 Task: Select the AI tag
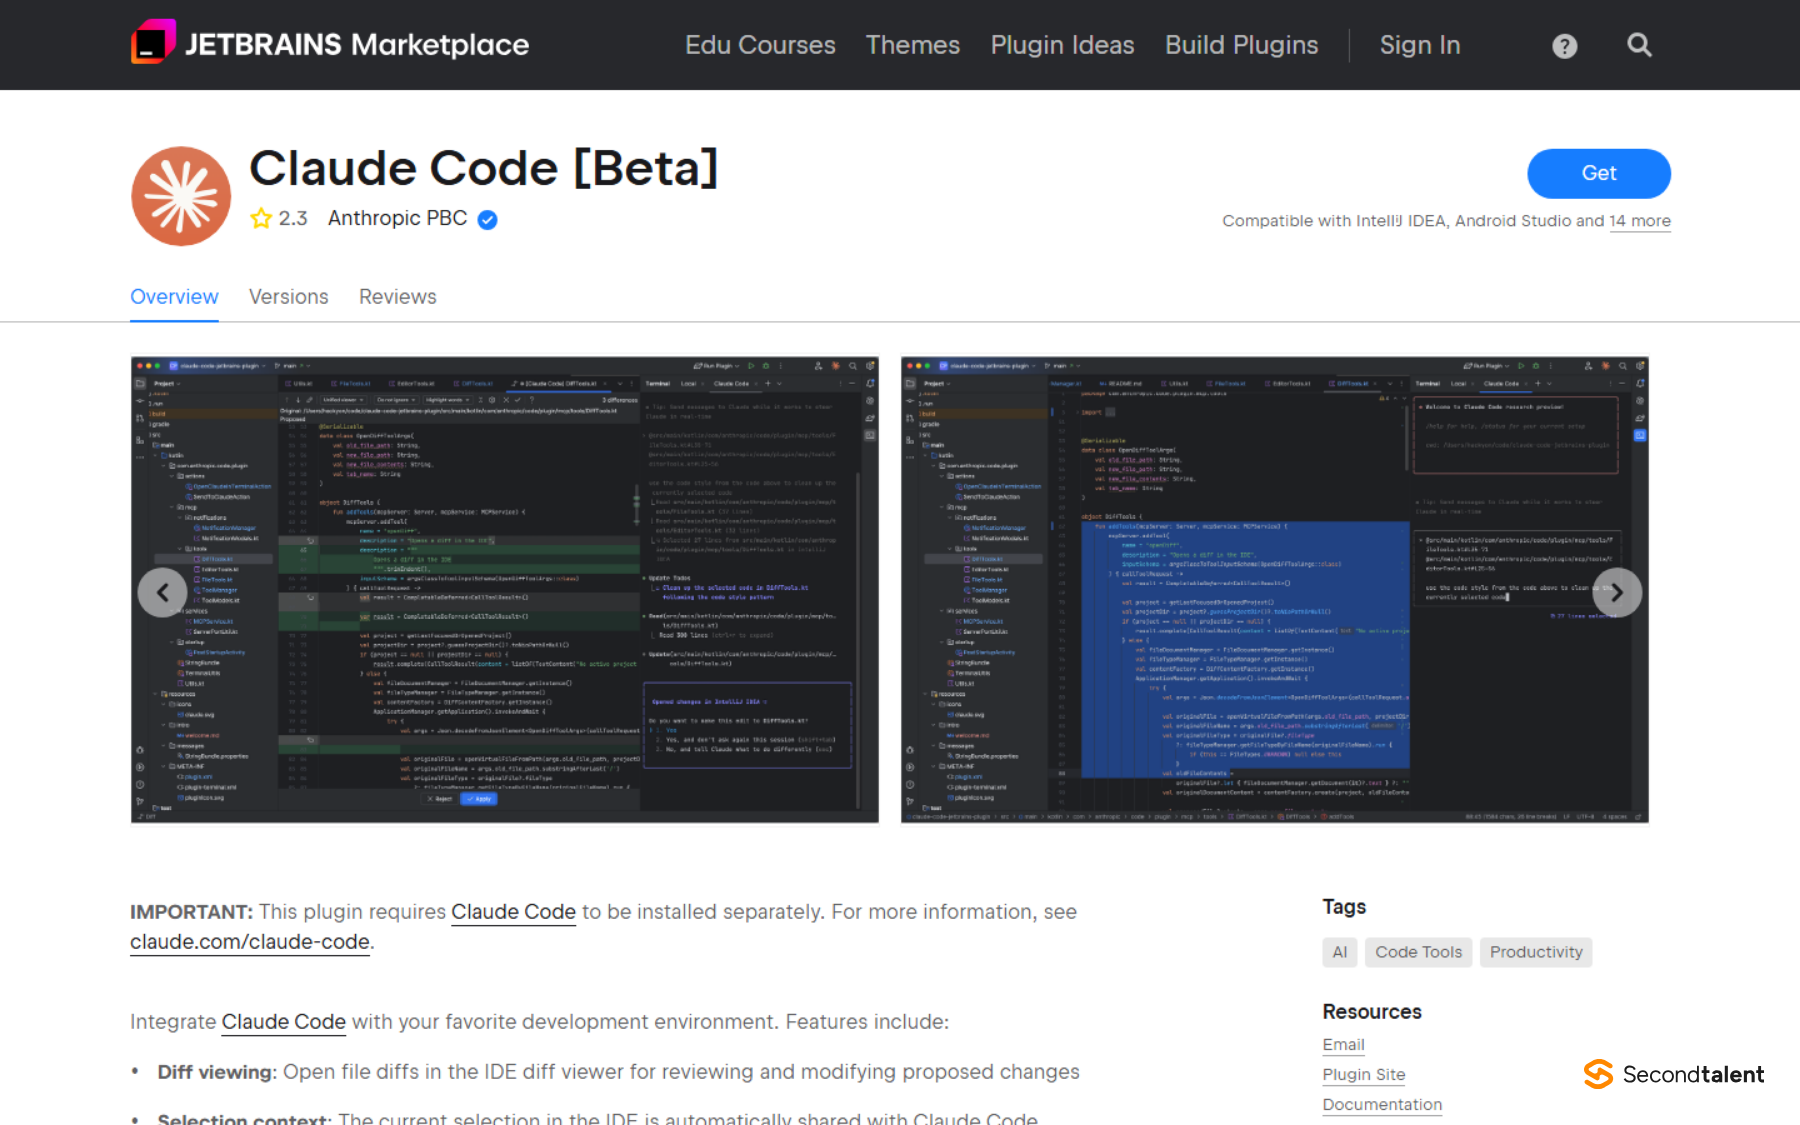(x=1340, y=952)
